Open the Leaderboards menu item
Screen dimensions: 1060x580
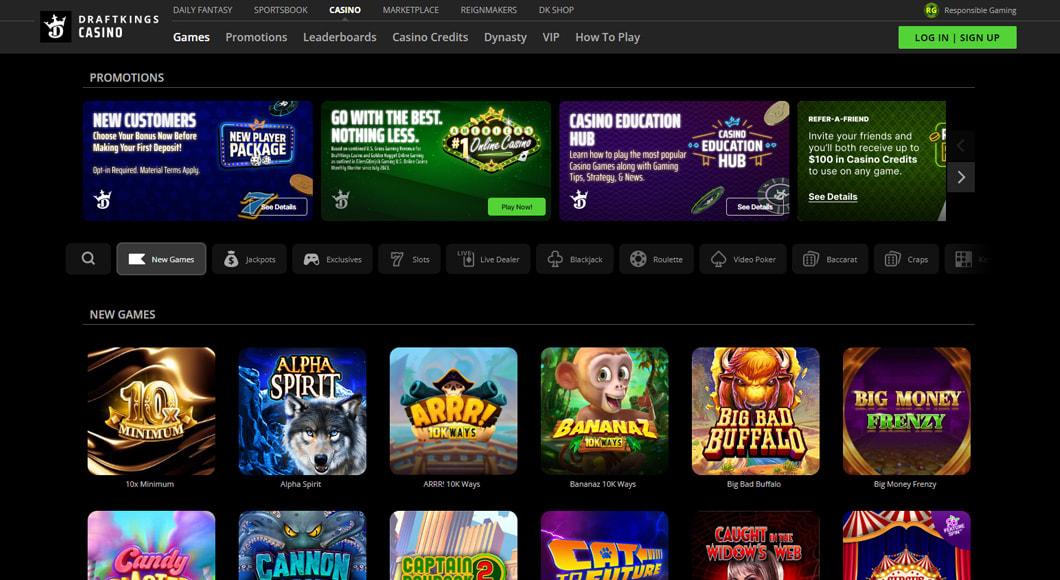tap(339, 37)
